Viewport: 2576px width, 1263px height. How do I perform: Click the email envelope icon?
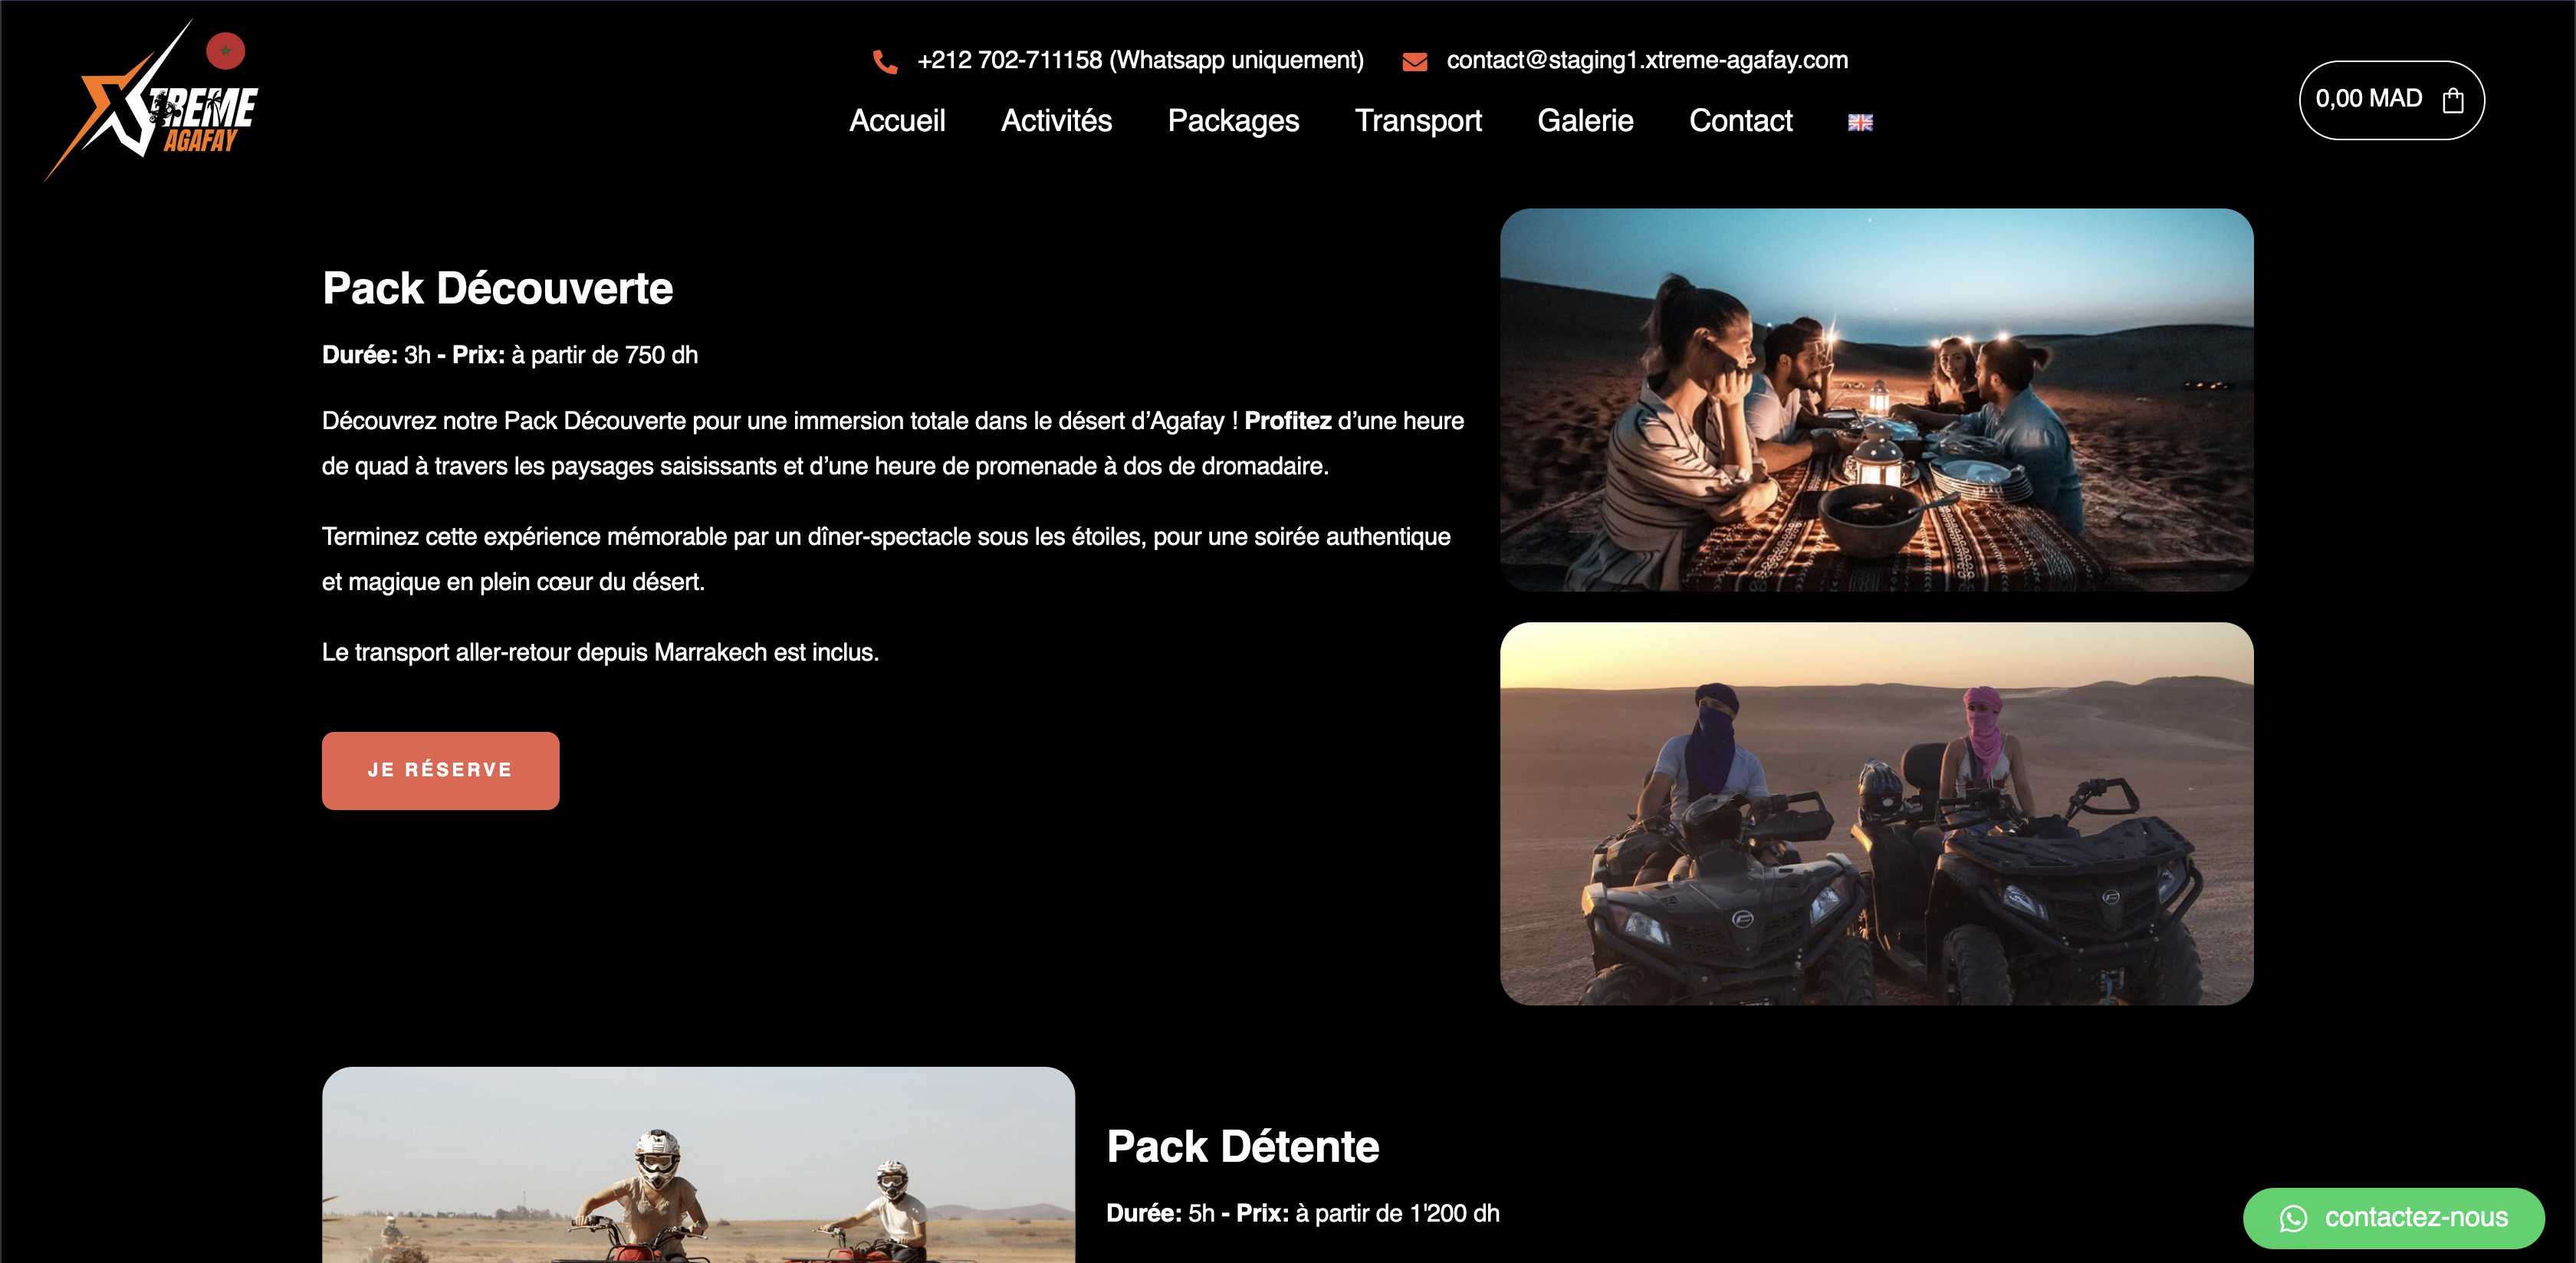coord(1414,62)
